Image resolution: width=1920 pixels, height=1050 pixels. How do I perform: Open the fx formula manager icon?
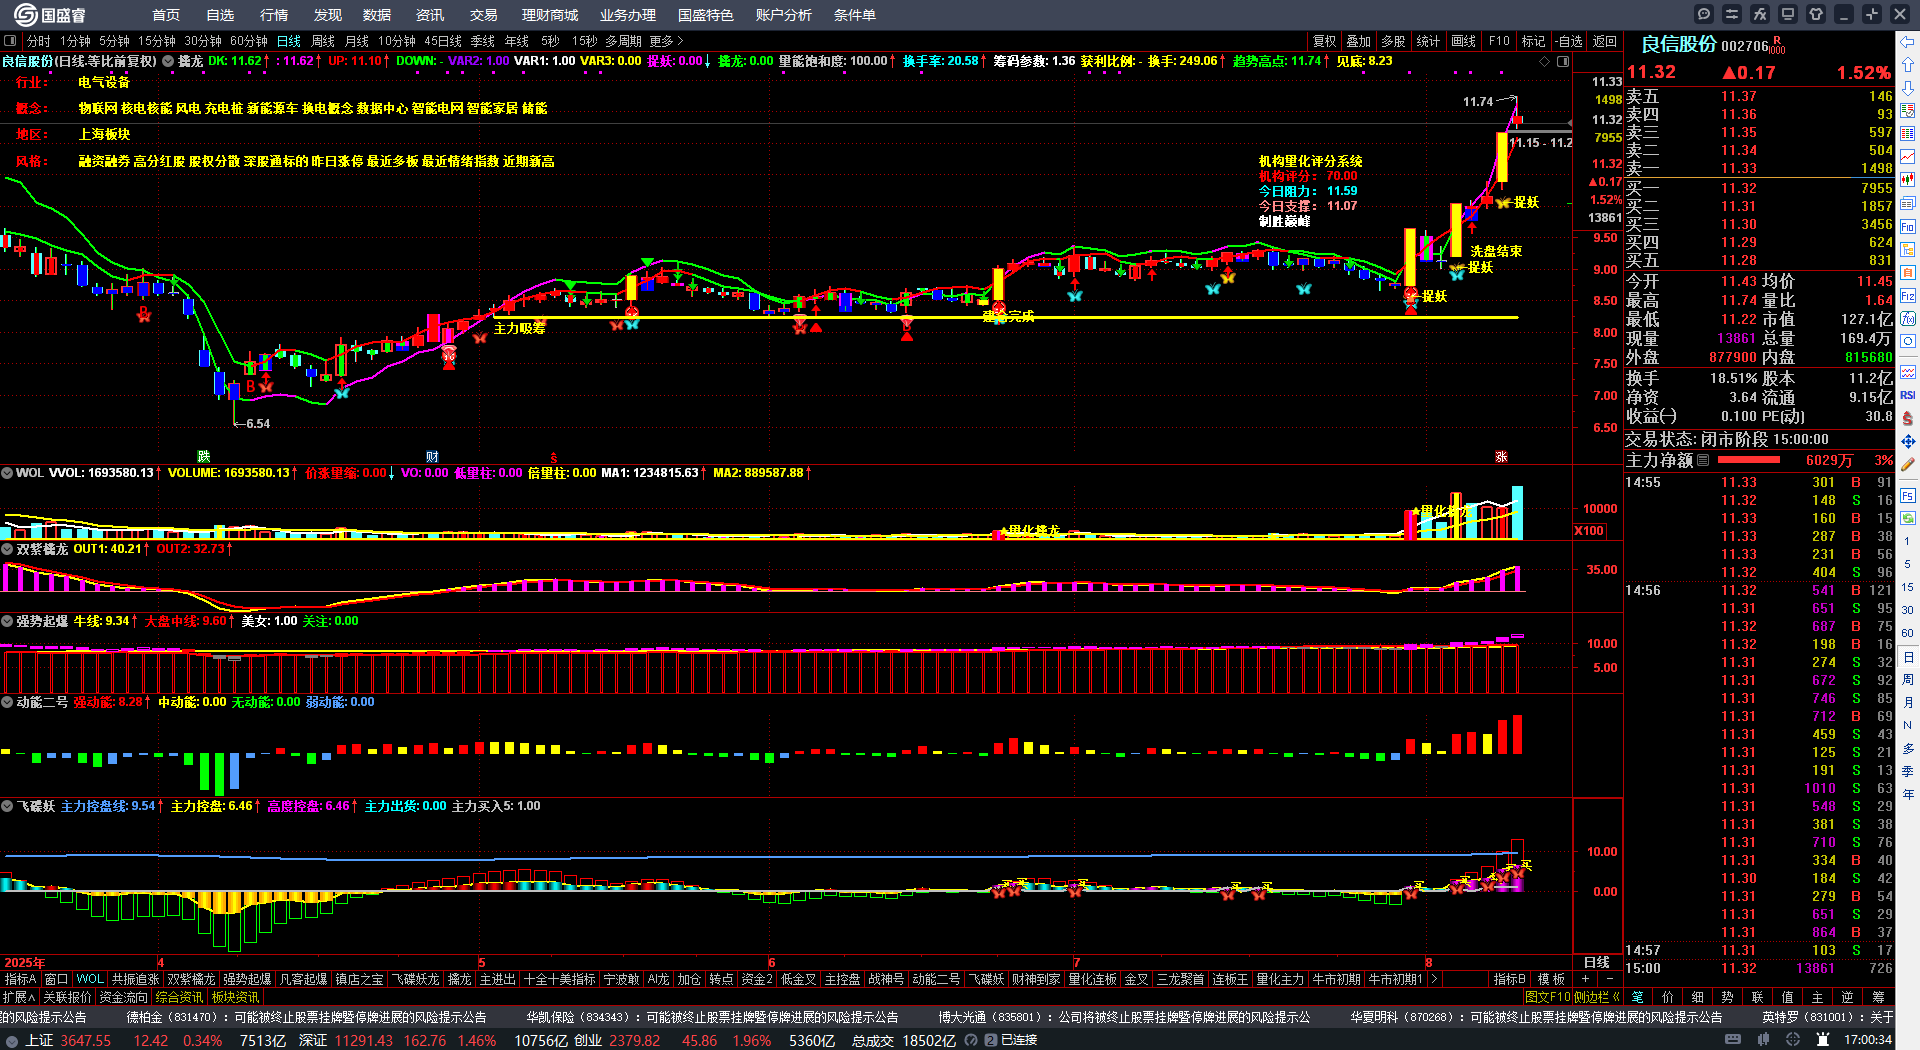tap(1760, 14)
